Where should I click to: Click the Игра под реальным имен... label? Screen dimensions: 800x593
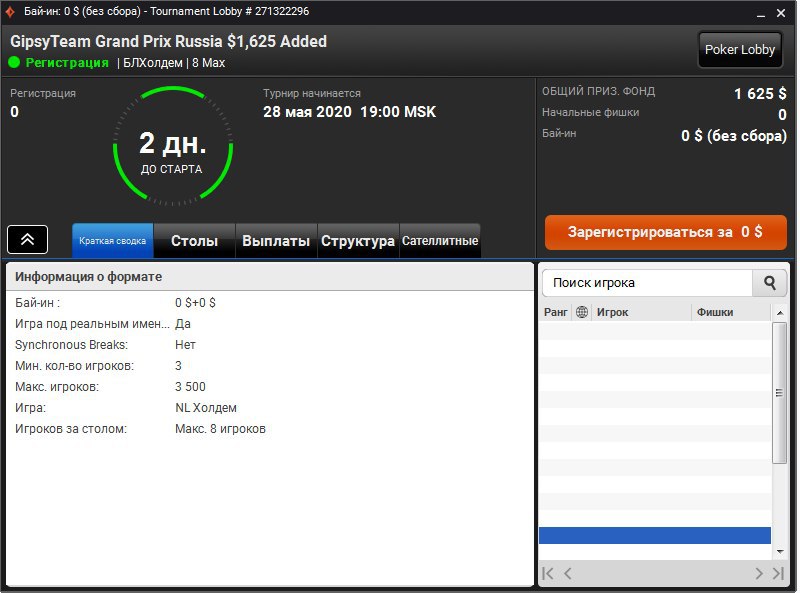click(92, 324)
